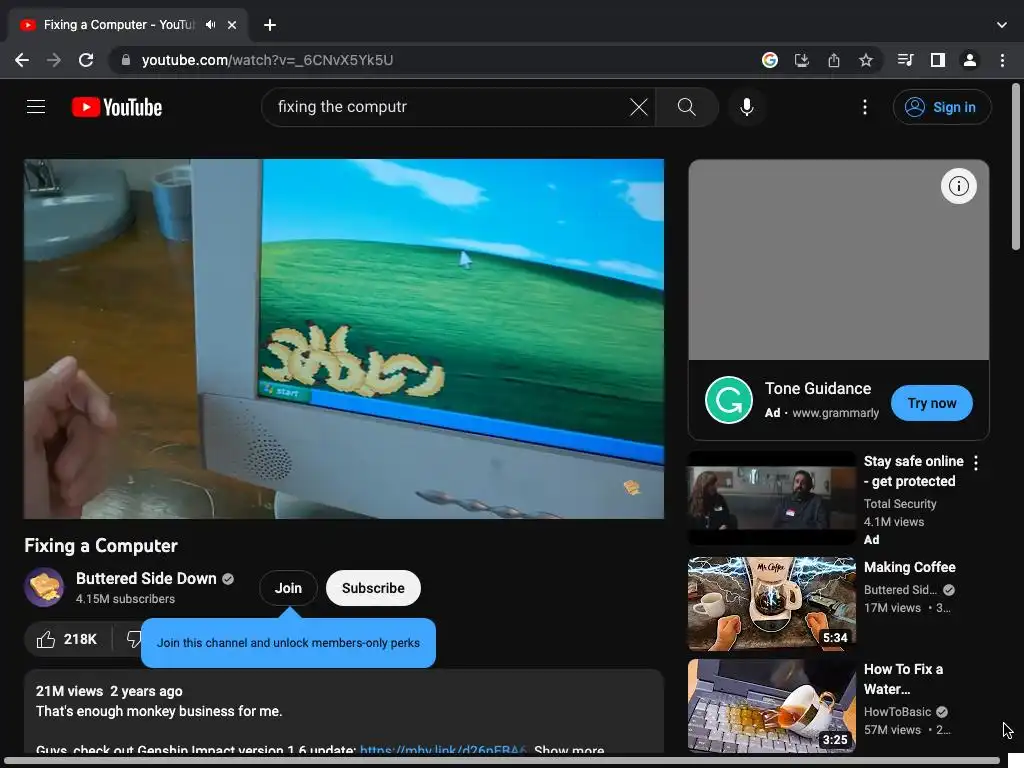Open How To Fix a Water title

coord(903,679)
